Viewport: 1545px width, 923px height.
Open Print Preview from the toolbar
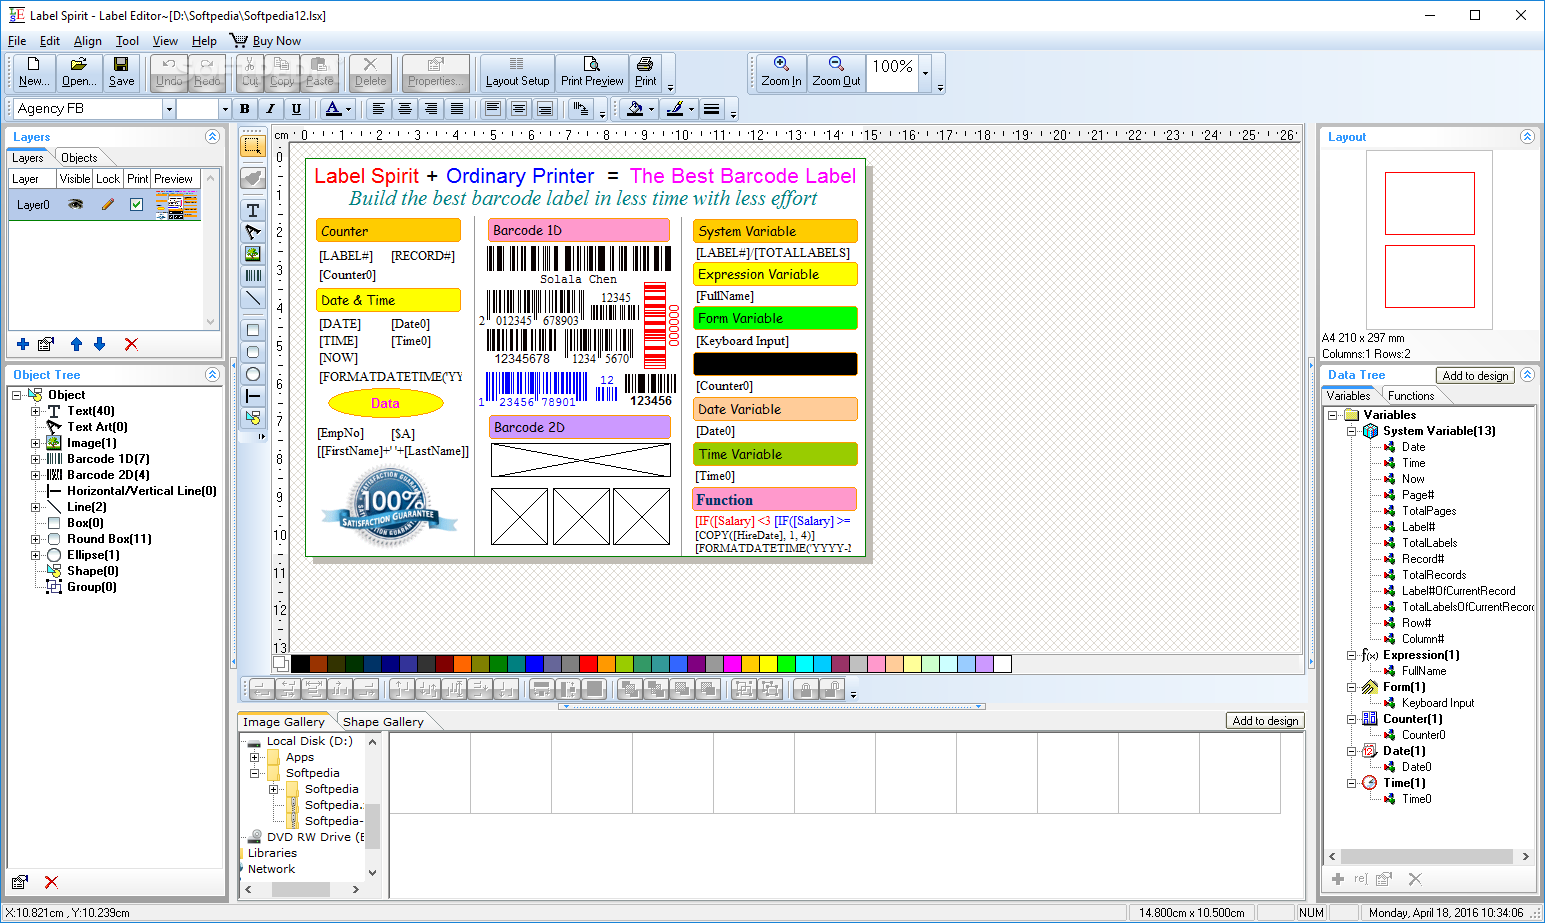[x=592, y=72]
